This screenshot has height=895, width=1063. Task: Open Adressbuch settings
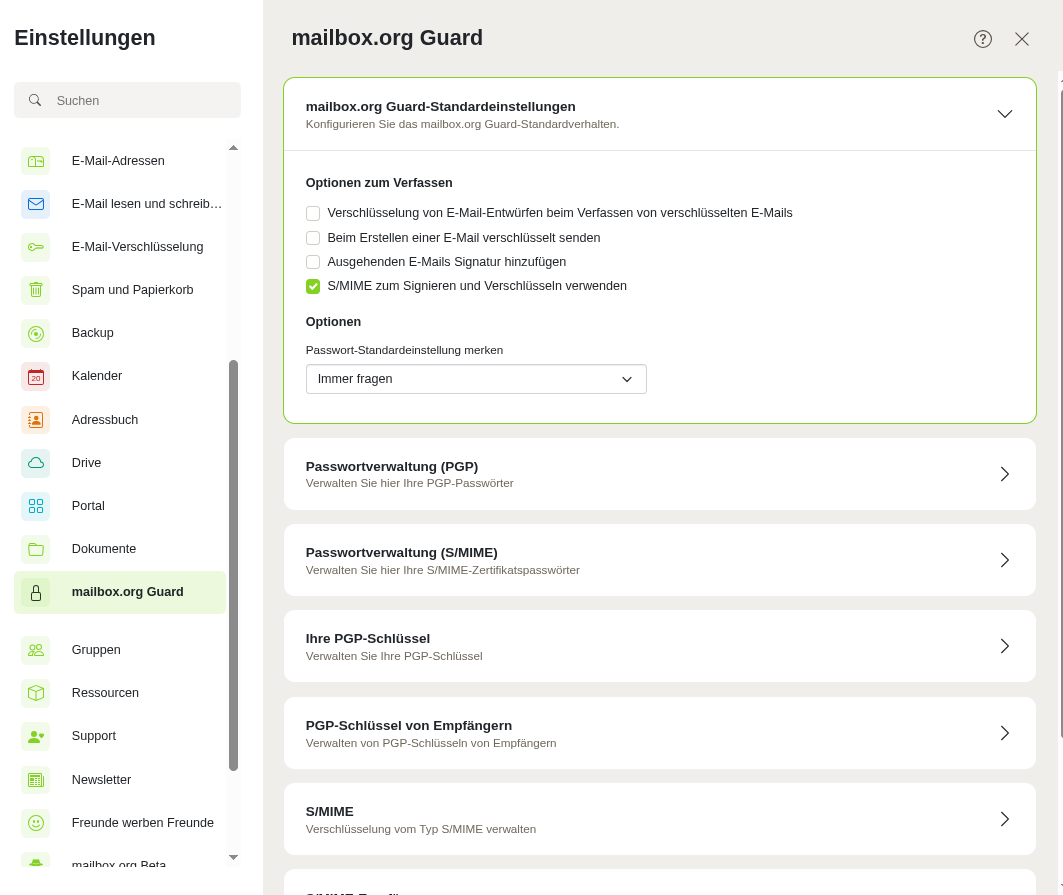point(120,420)
